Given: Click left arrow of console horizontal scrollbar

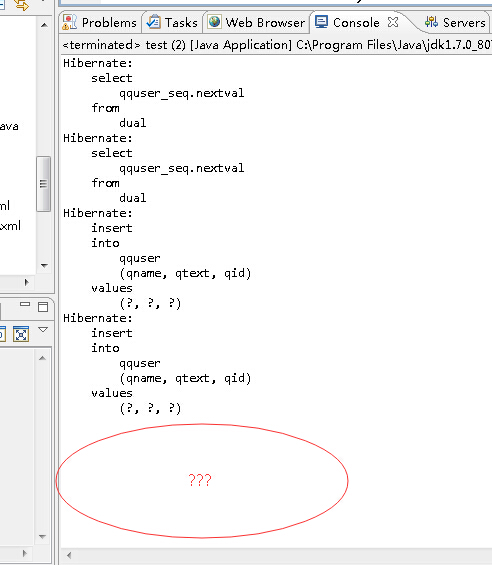Looking at the screenshot, I should point(69,555).
